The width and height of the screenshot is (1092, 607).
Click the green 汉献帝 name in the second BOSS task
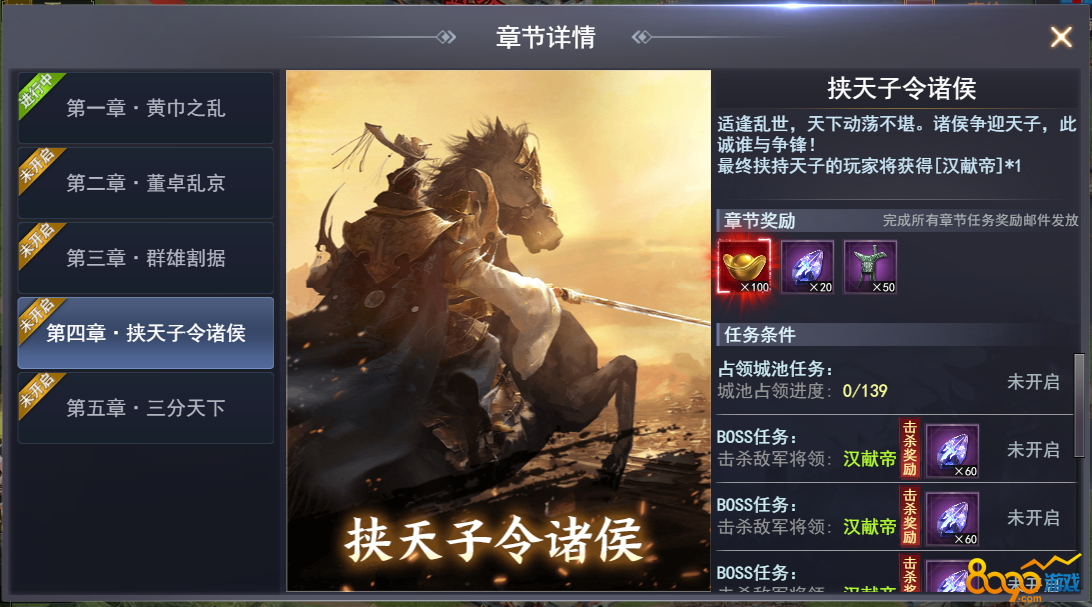coord(869,527)
